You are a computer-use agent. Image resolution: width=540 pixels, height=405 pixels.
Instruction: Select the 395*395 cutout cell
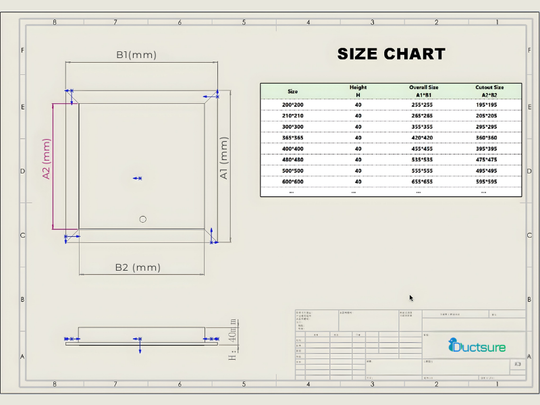(486, 149)
